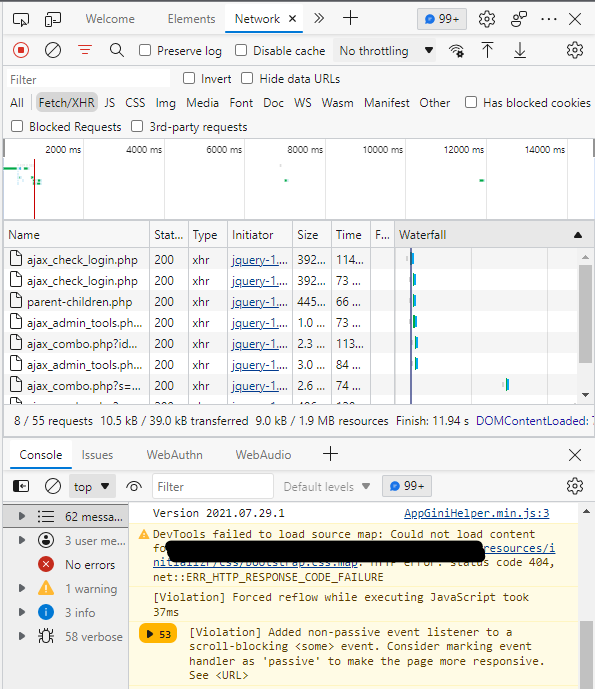The image size is (595, 689).
Task: Click the red marker in overview timeline
Action: [34, 189]
